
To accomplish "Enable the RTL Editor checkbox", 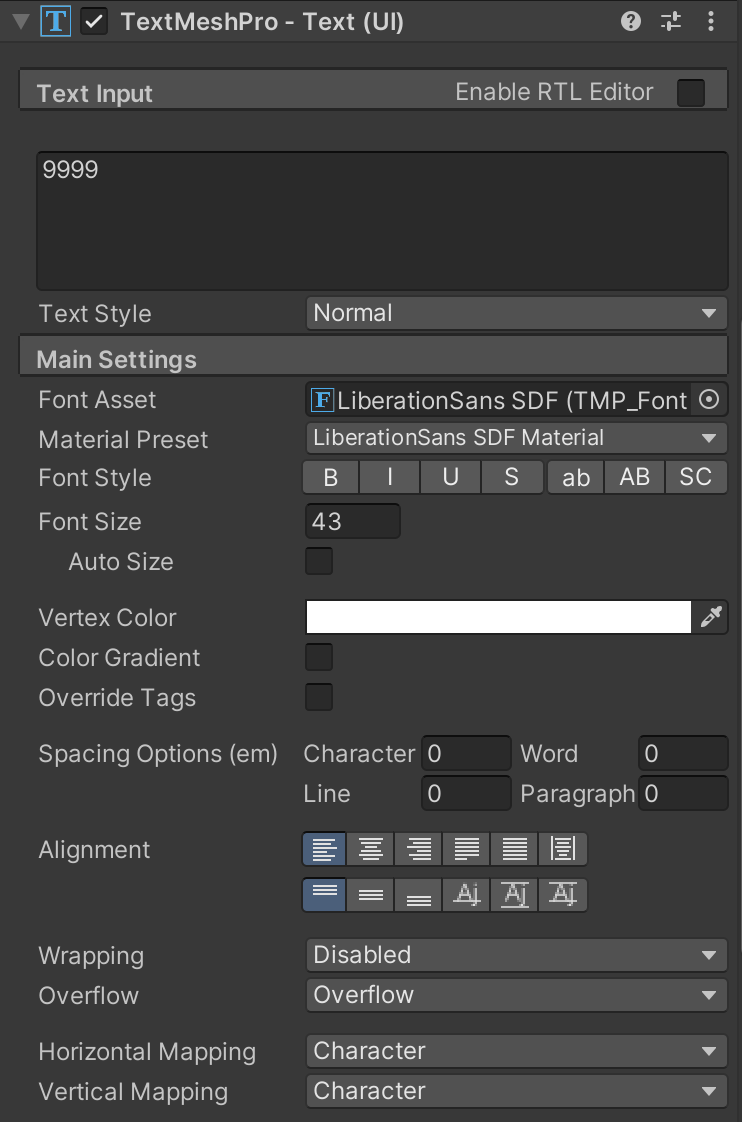I will [691, 93].
